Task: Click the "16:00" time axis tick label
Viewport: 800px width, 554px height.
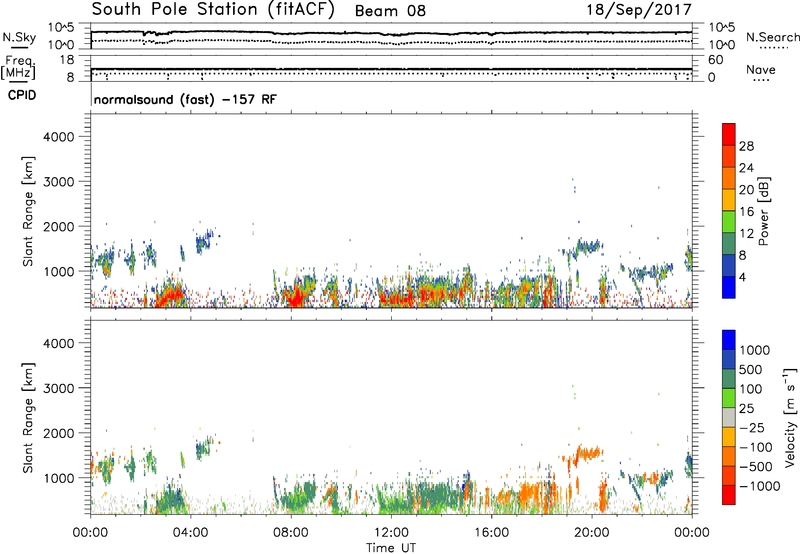Action: pyautogui.click(x=491, y=533)
